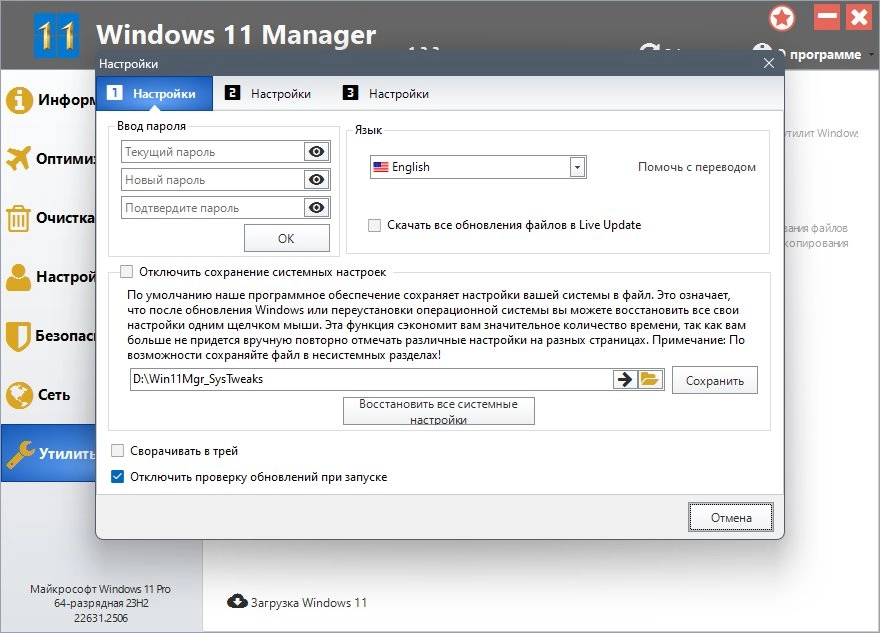Viewport: 880px width, 633px height.
Task: Select the Настройка user icon in sidebar
Action: point(19,277)
